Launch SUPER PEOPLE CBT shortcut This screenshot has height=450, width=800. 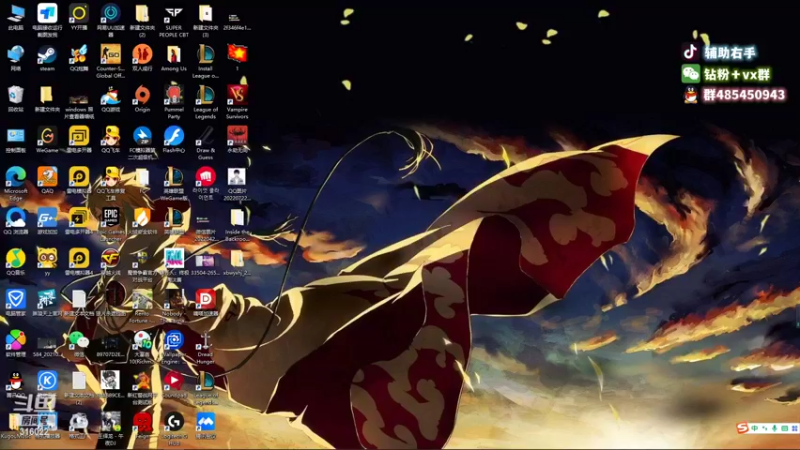173,20
